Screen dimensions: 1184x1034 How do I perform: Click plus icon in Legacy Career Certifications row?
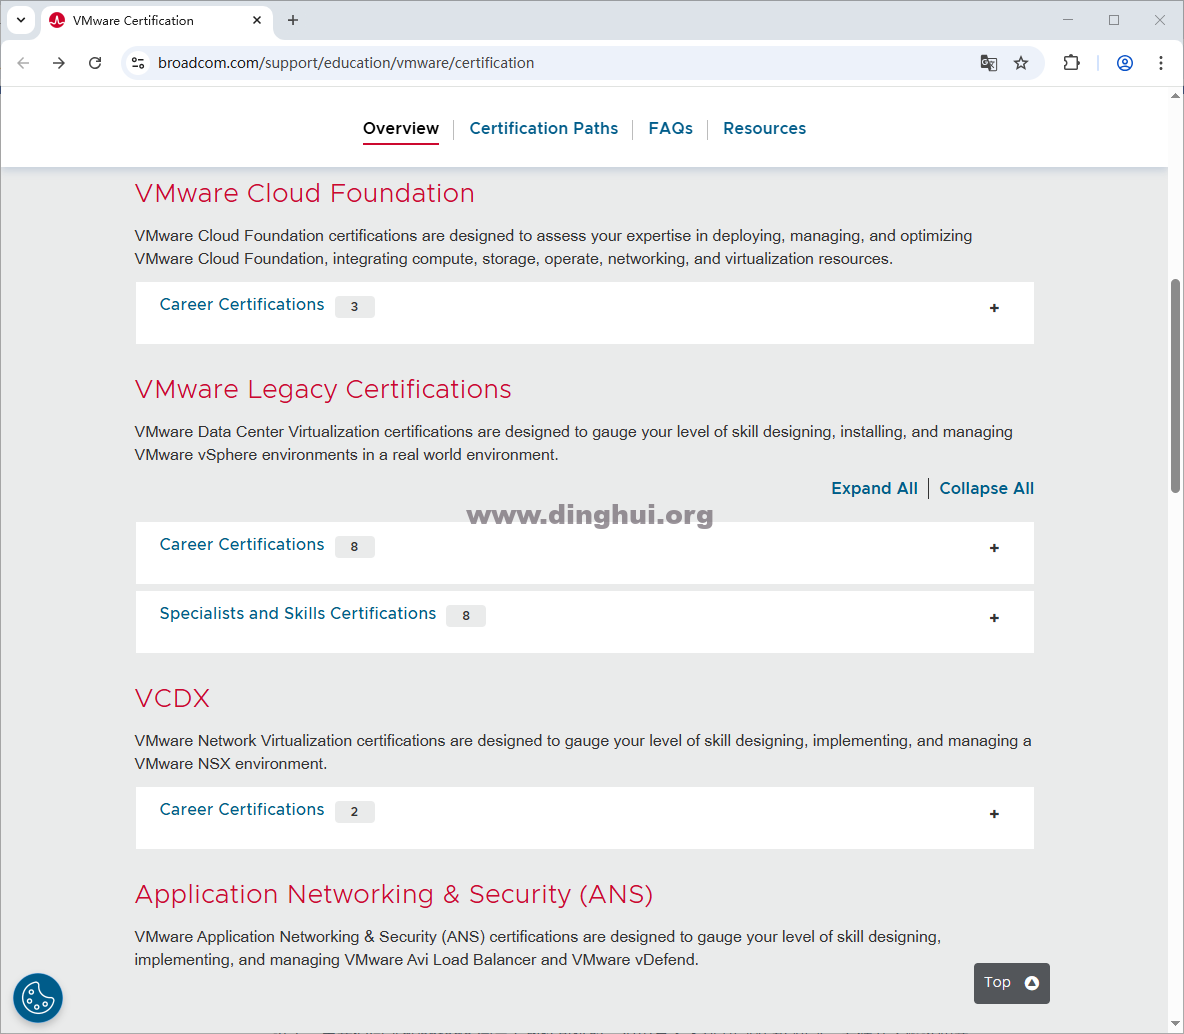(x=994, y=548)
